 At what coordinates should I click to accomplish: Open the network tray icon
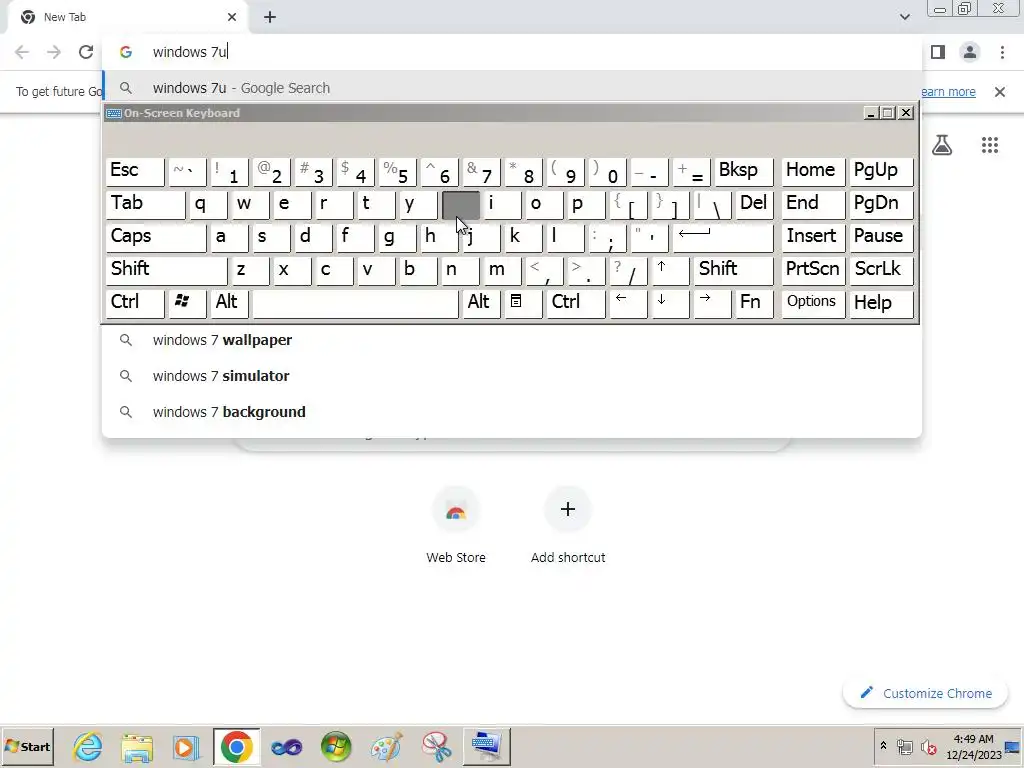[904, 746]
